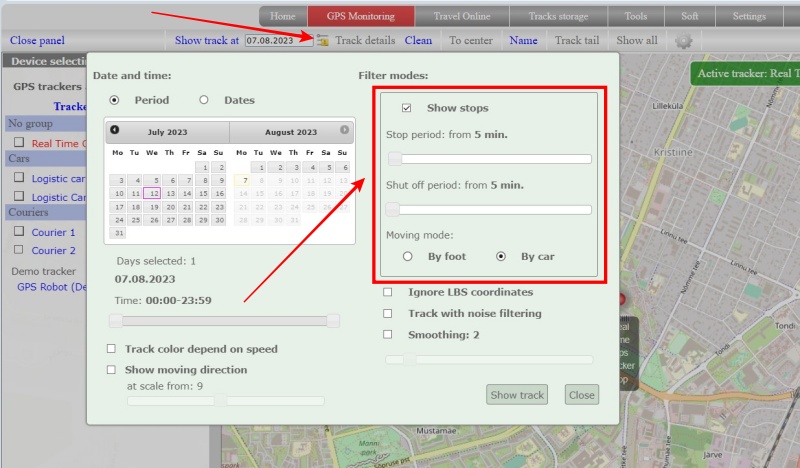The height and width of the screenshot is (468, 800).
Task: Click the Close button in the dialog
Action: 581,395
